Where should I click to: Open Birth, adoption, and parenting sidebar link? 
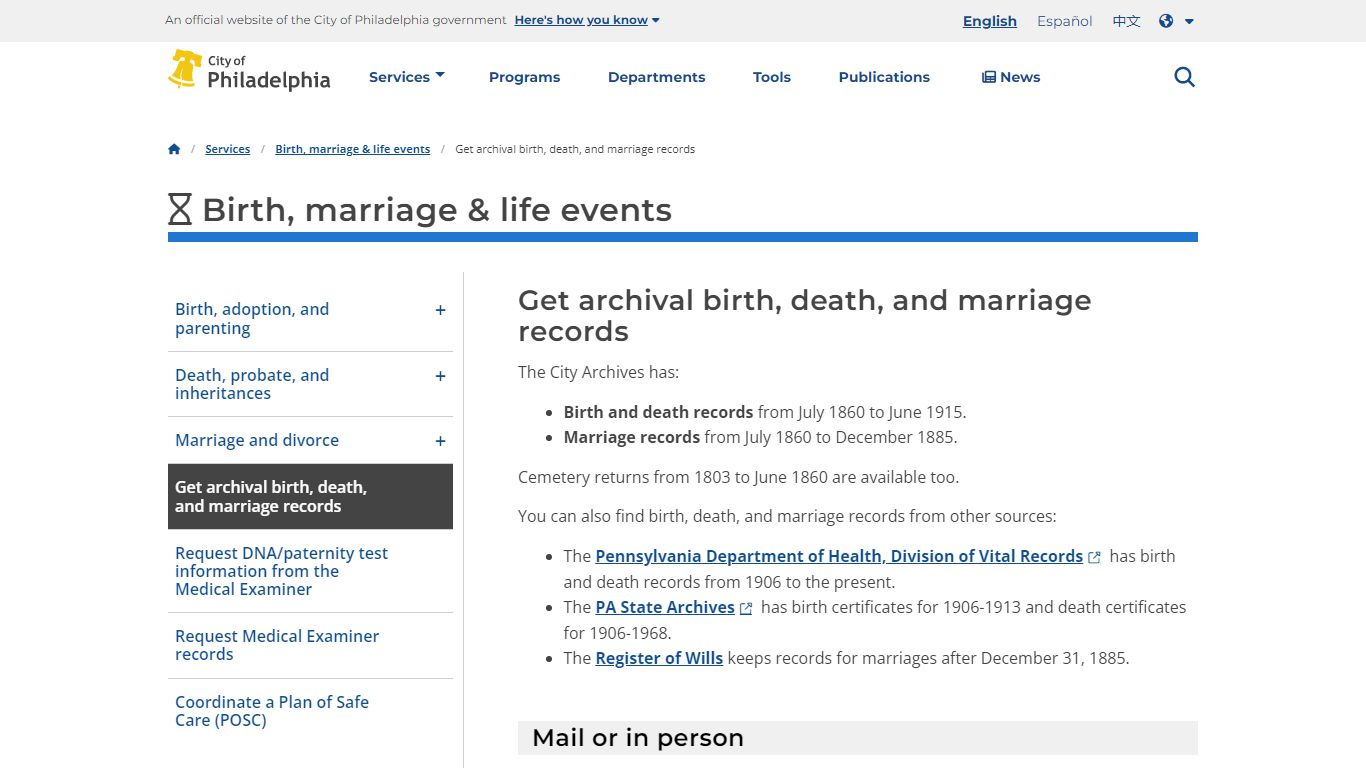coord(252,319)
